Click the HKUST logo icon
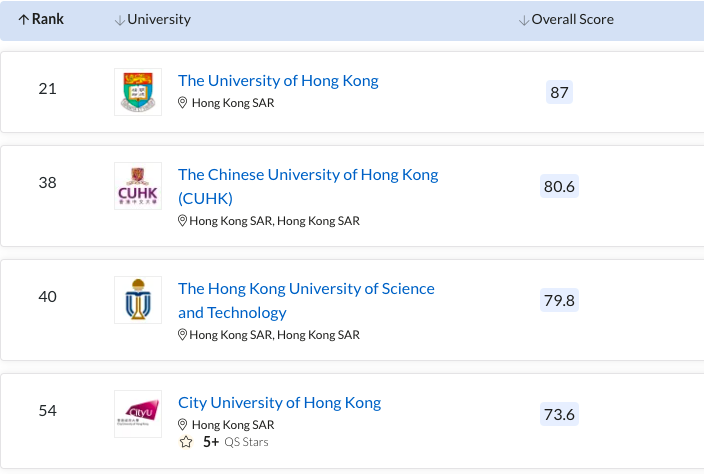Screen dimensions: 704x474 click(137, 300)
